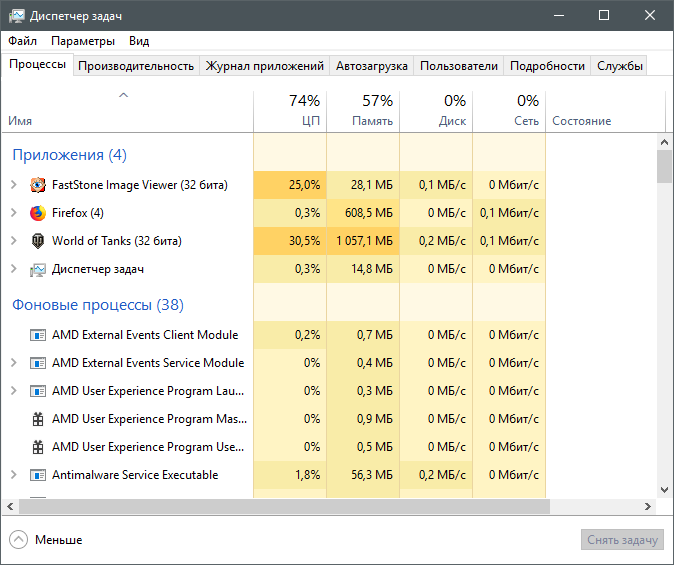Click the vertical scrollbar thumb

tap(665, 167)
